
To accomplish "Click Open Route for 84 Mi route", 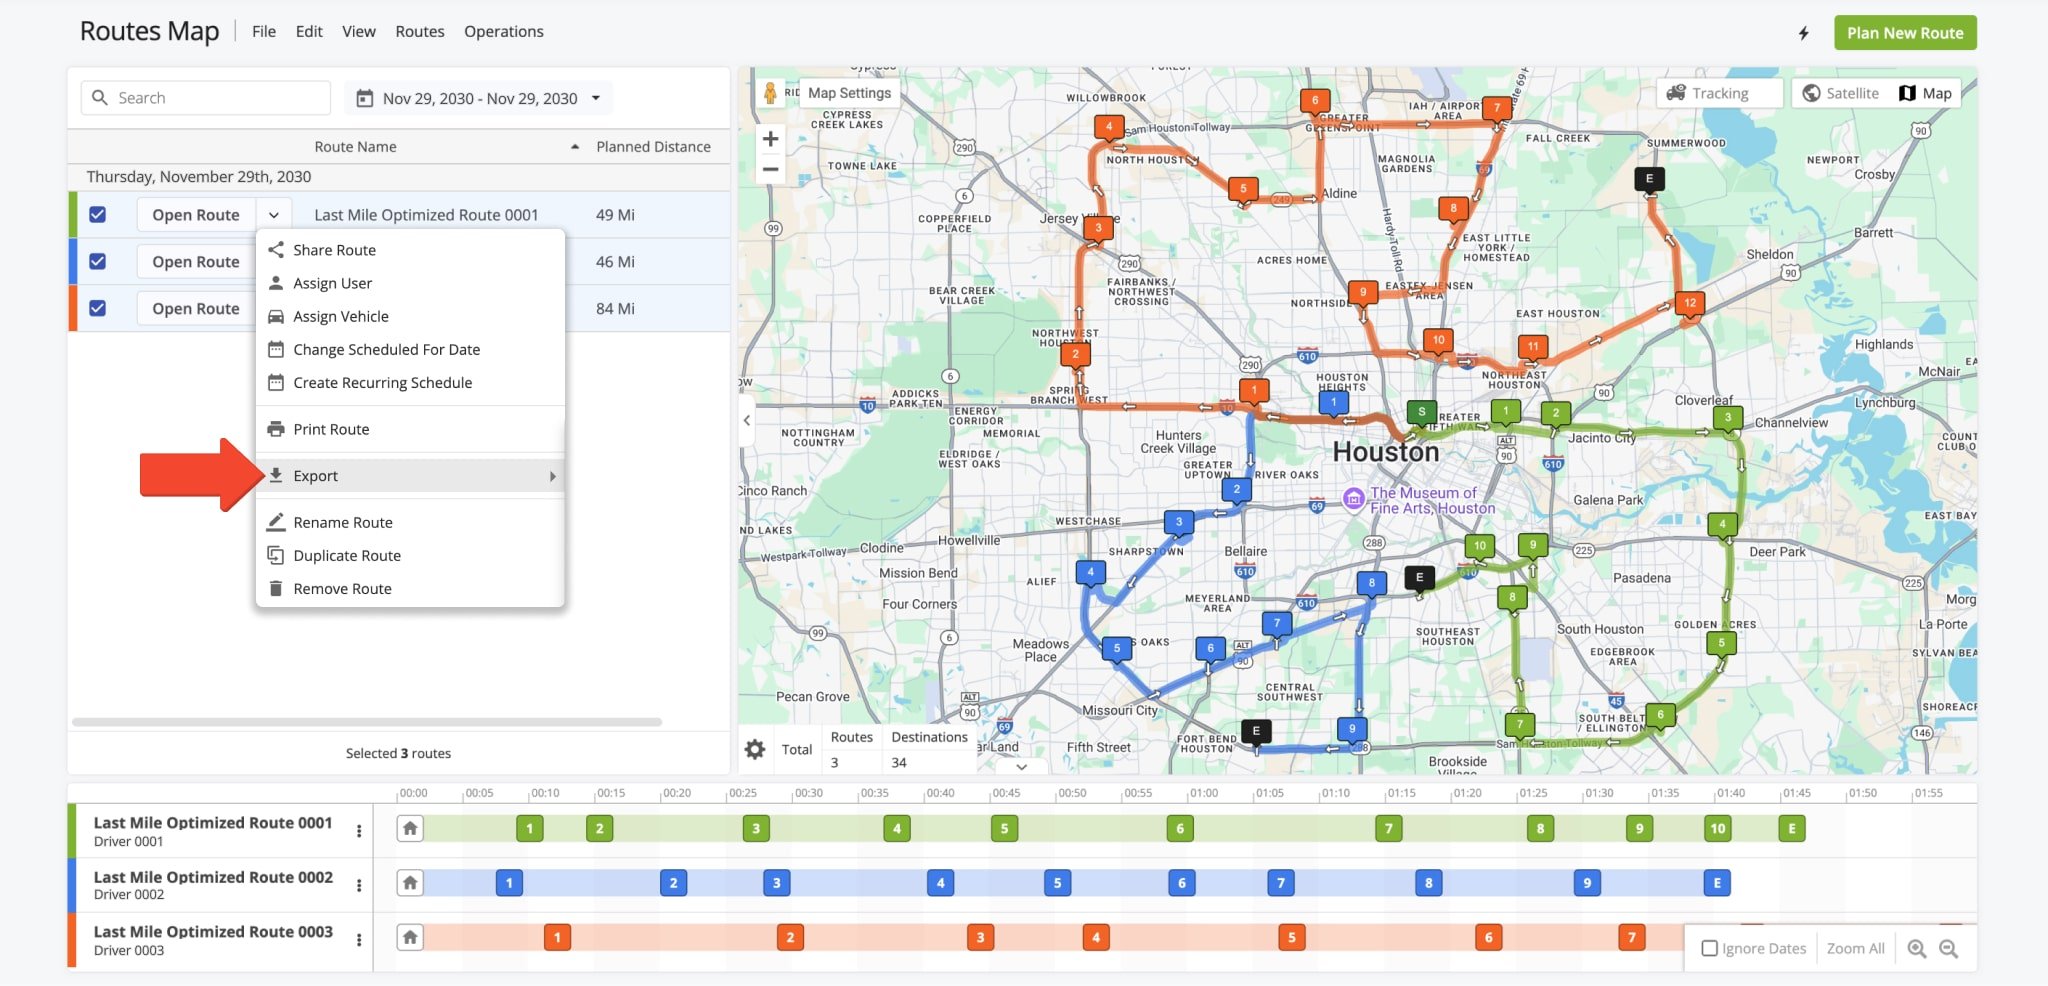I will [196, 309].
